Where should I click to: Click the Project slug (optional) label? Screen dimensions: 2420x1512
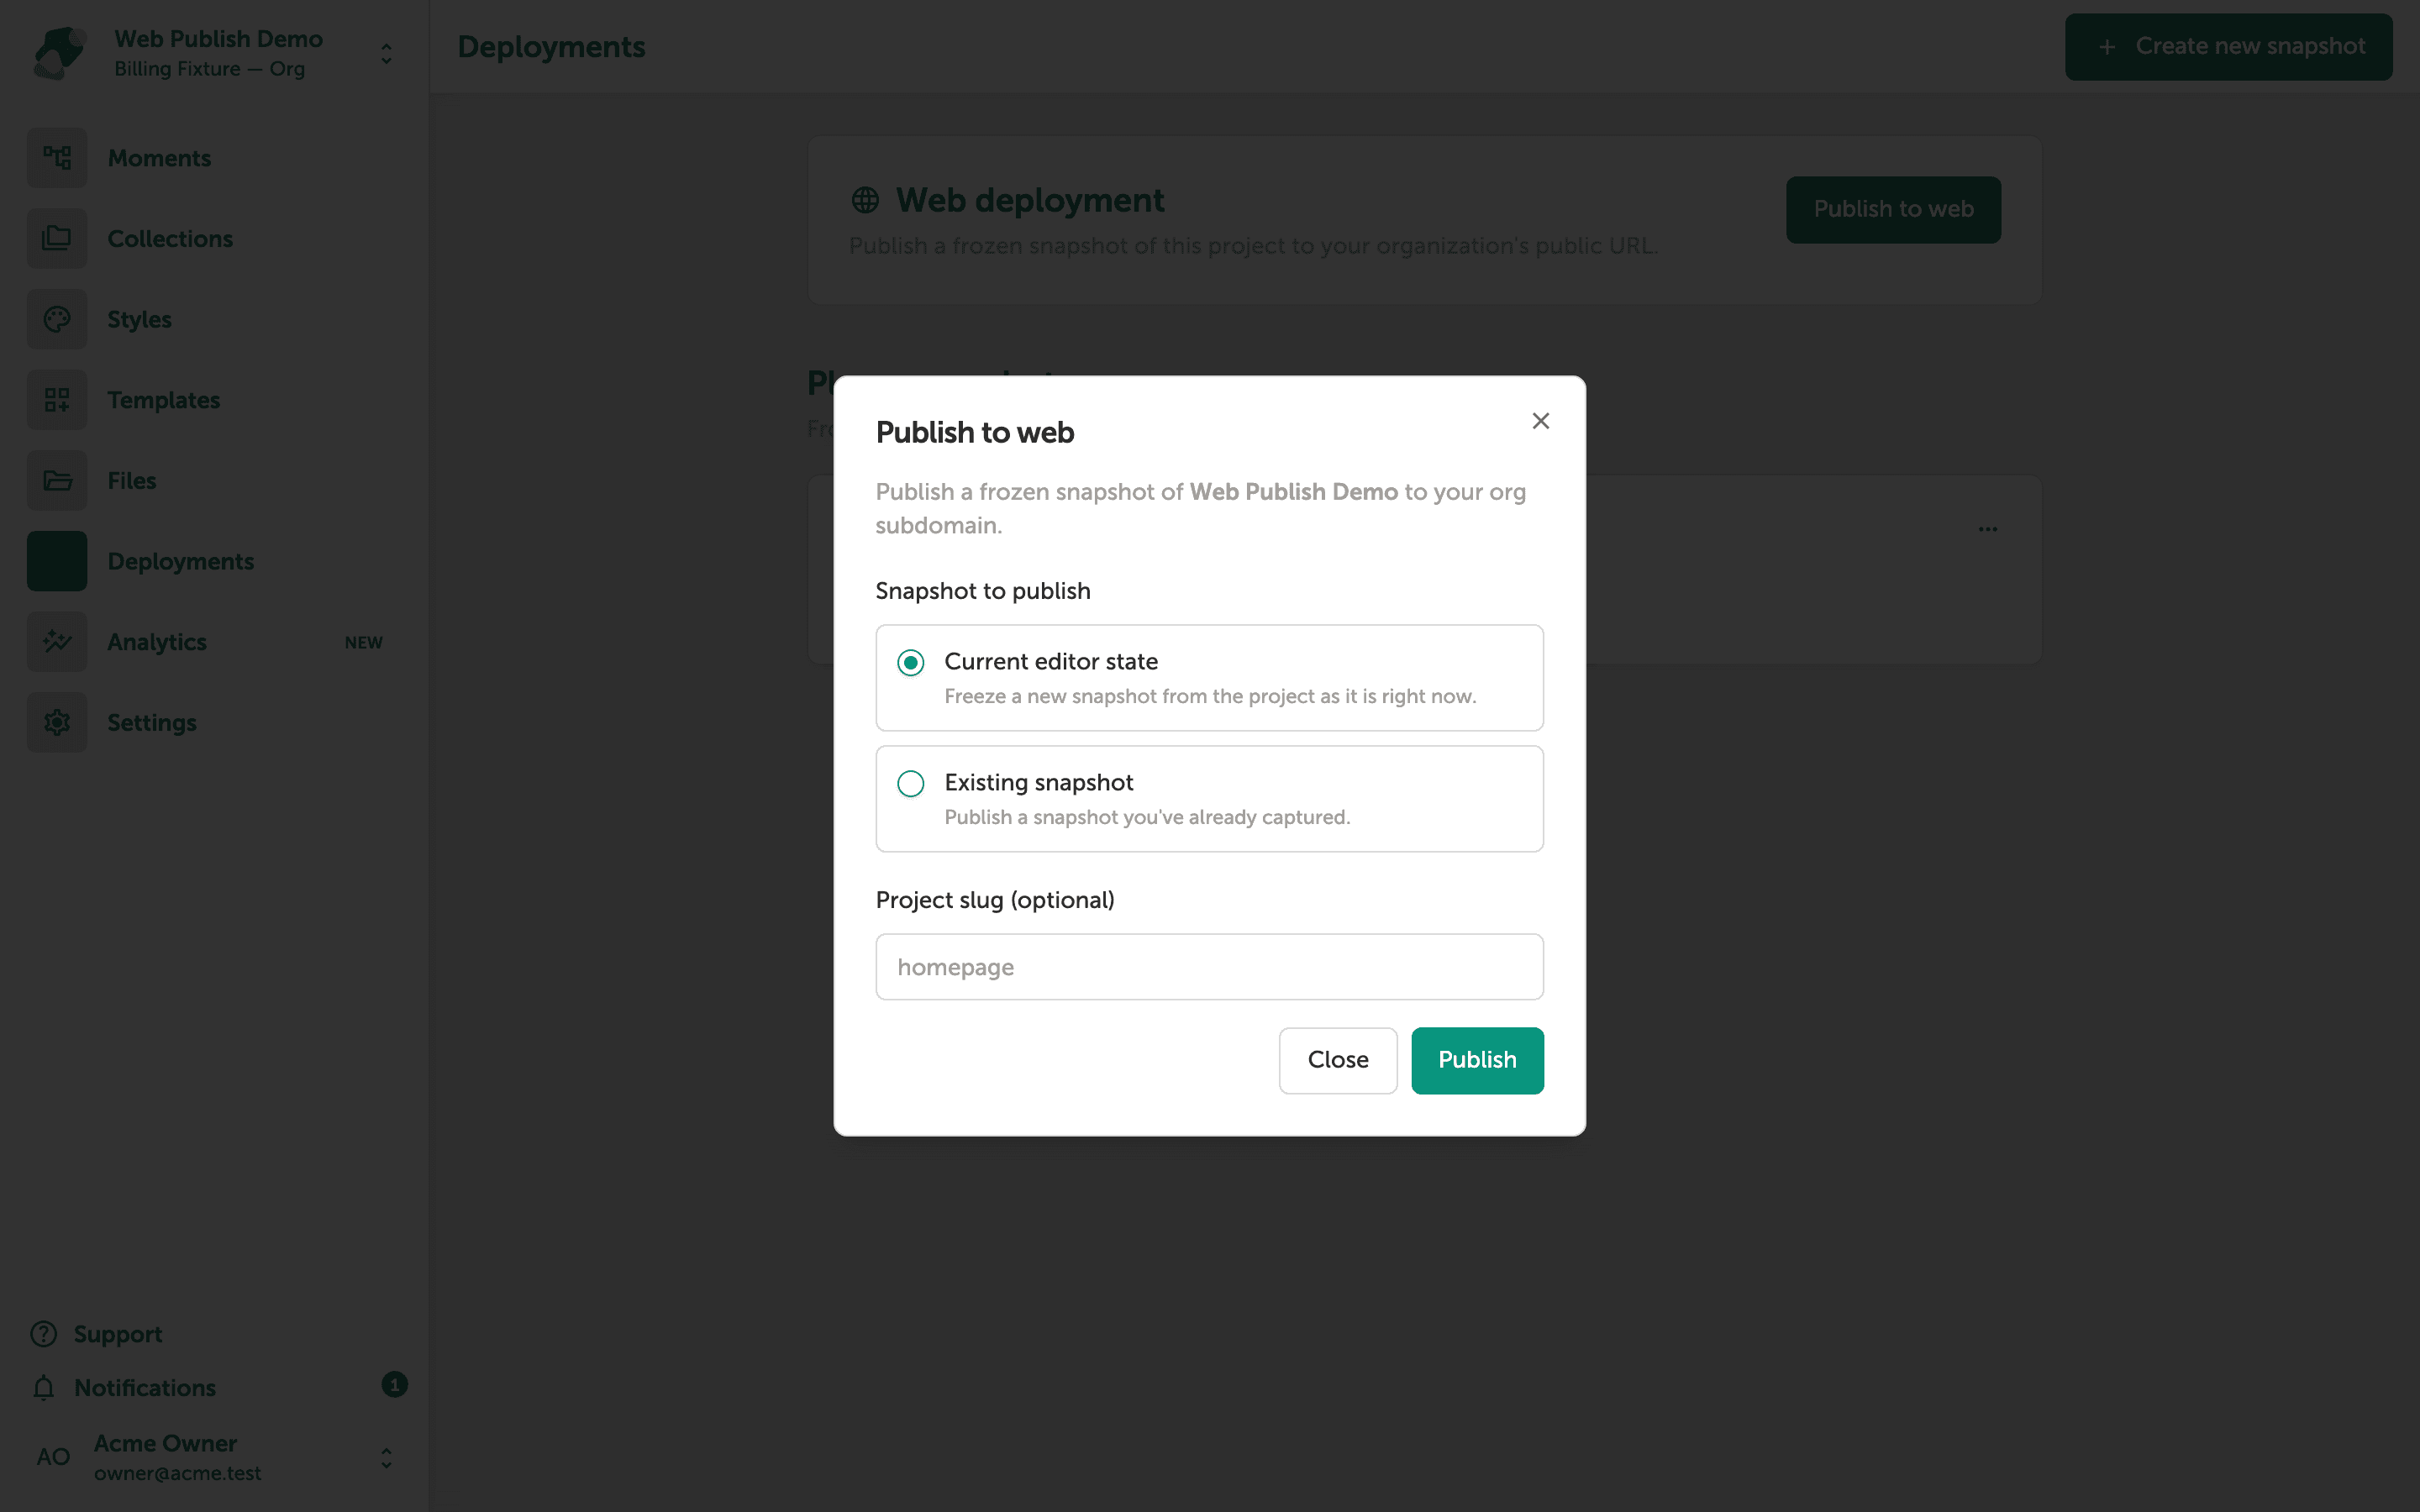coord(995,900)
